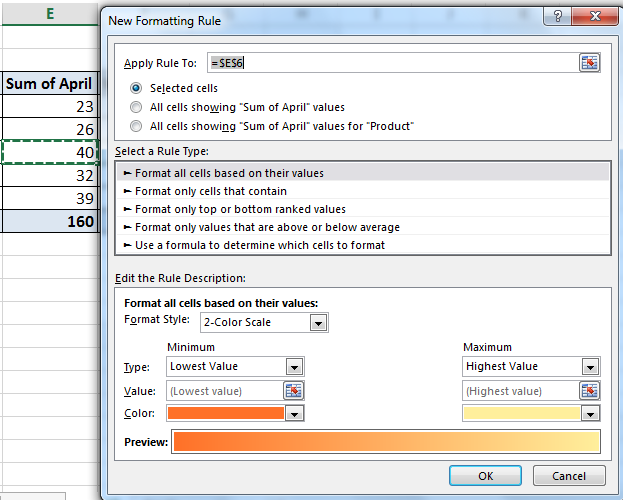623x500 pixels.
Task: Click range selector icon beside Apply Rule To
Action: pos(589,63)
